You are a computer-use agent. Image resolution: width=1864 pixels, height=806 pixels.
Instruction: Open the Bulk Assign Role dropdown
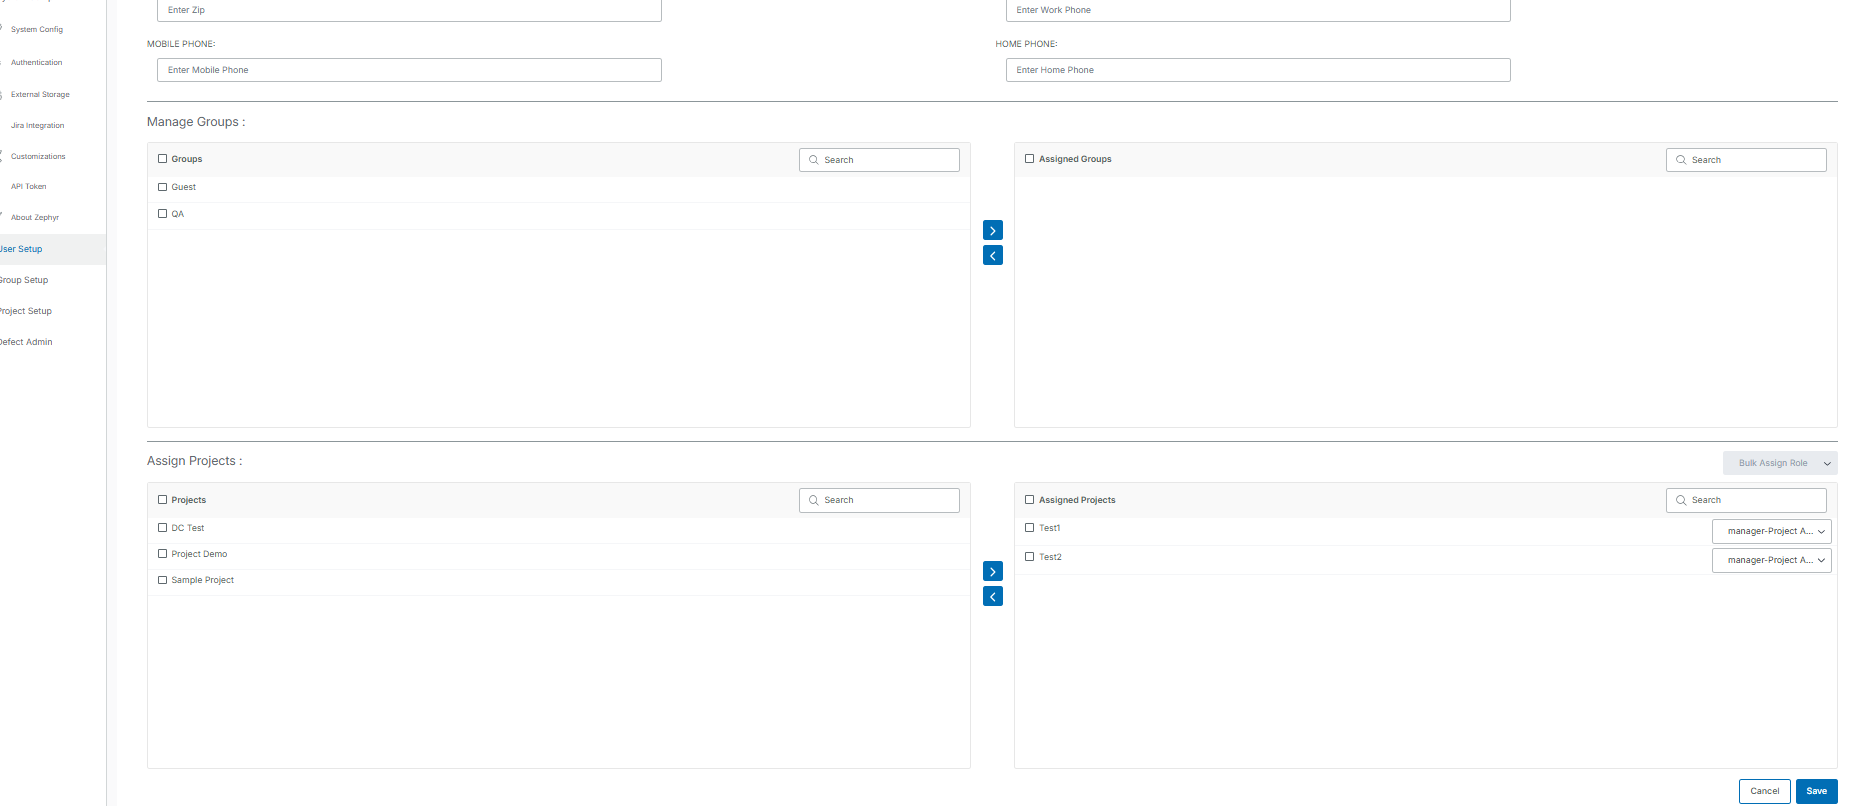click(x=1780, y=463)
